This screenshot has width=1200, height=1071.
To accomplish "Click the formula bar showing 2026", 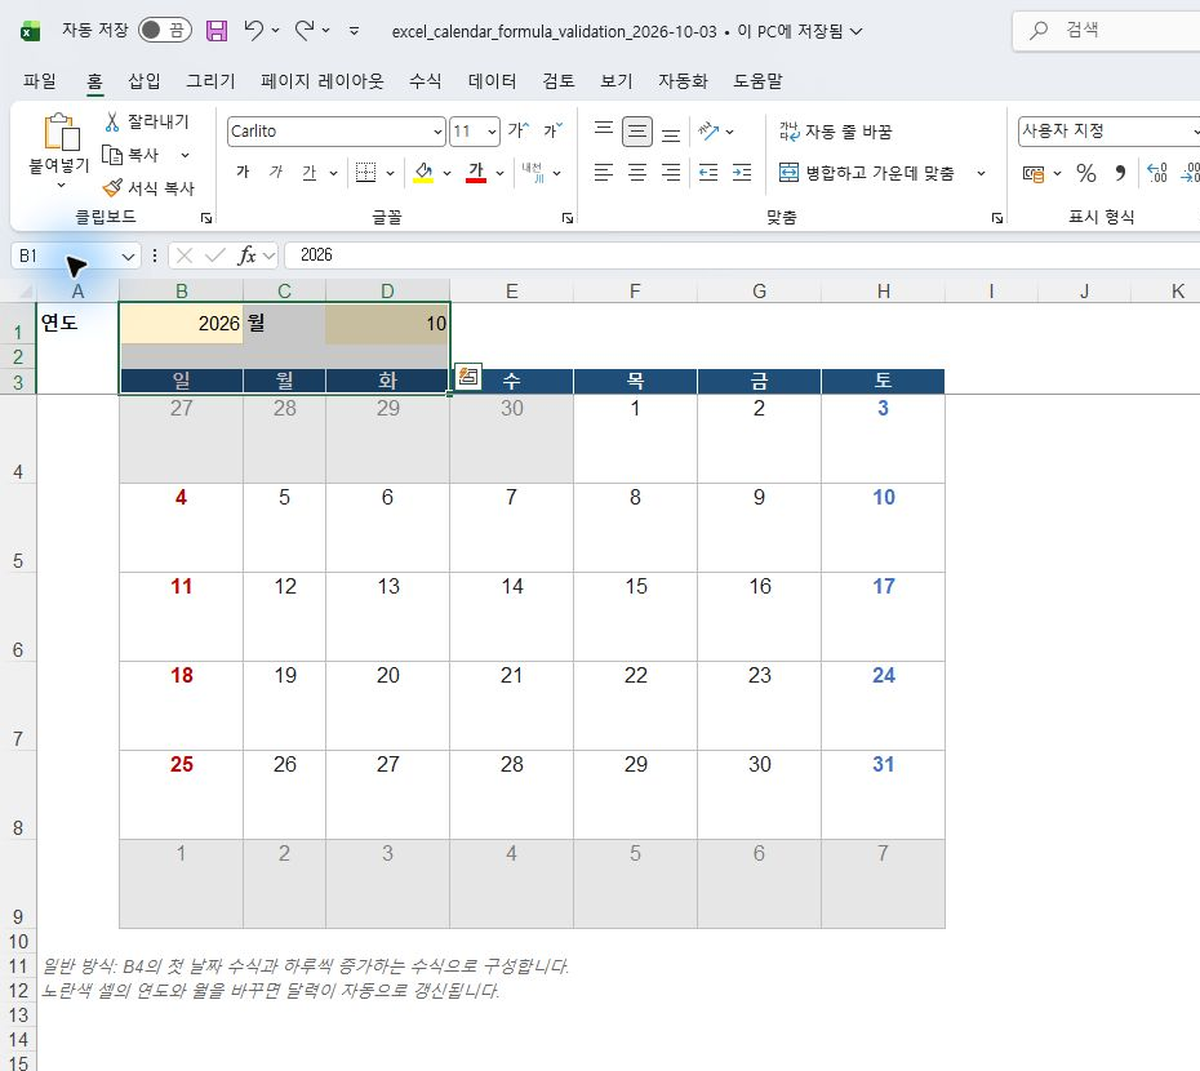I will click(x=740, y=256).
